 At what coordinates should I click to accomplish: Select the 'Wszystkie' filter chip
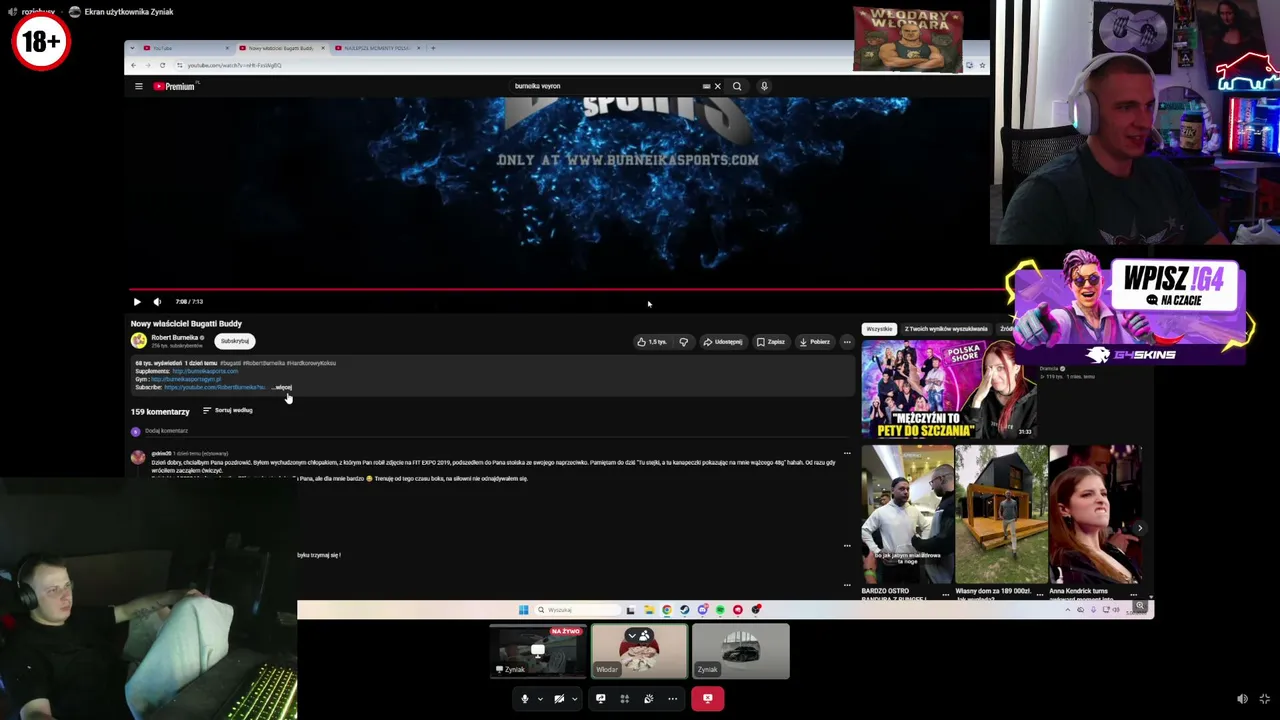coord(879,329)
